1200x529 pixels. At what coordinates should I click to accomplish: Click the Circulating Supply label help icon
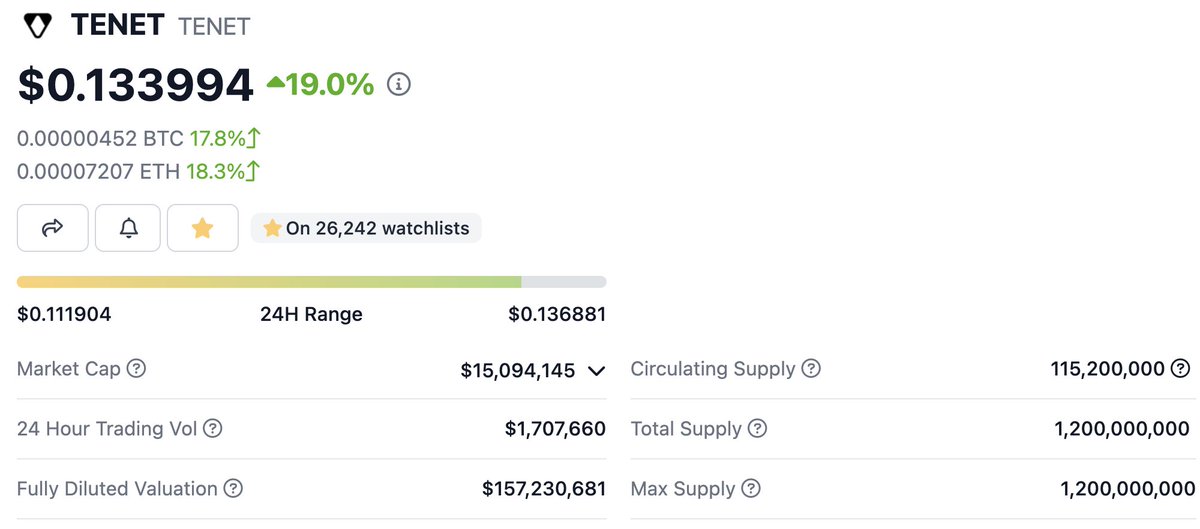[x=811, y=369]
